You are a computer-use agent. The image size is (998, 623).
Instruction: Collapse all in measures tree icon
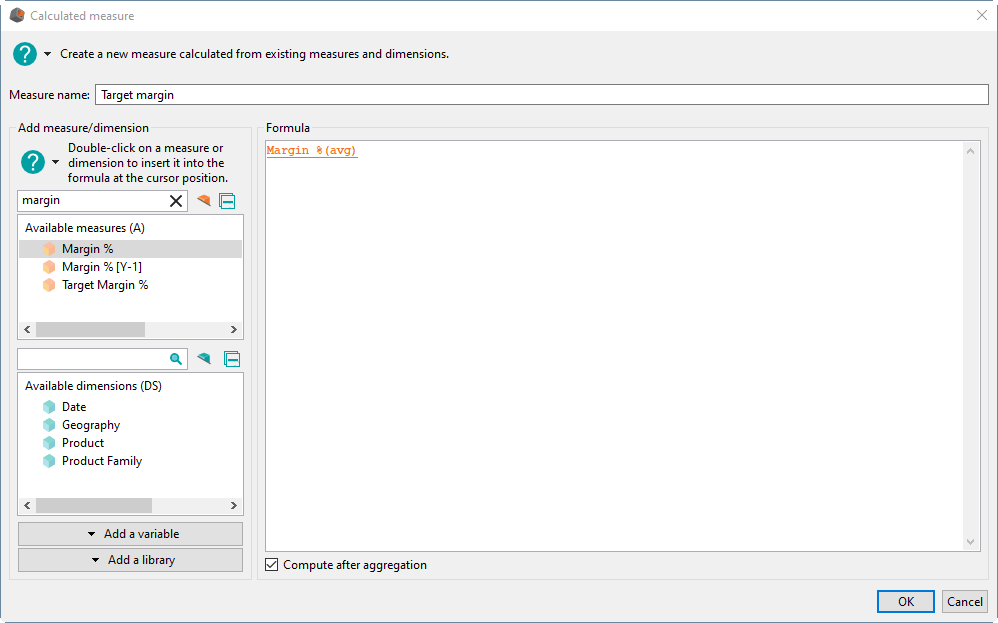(x=227, y=201)
